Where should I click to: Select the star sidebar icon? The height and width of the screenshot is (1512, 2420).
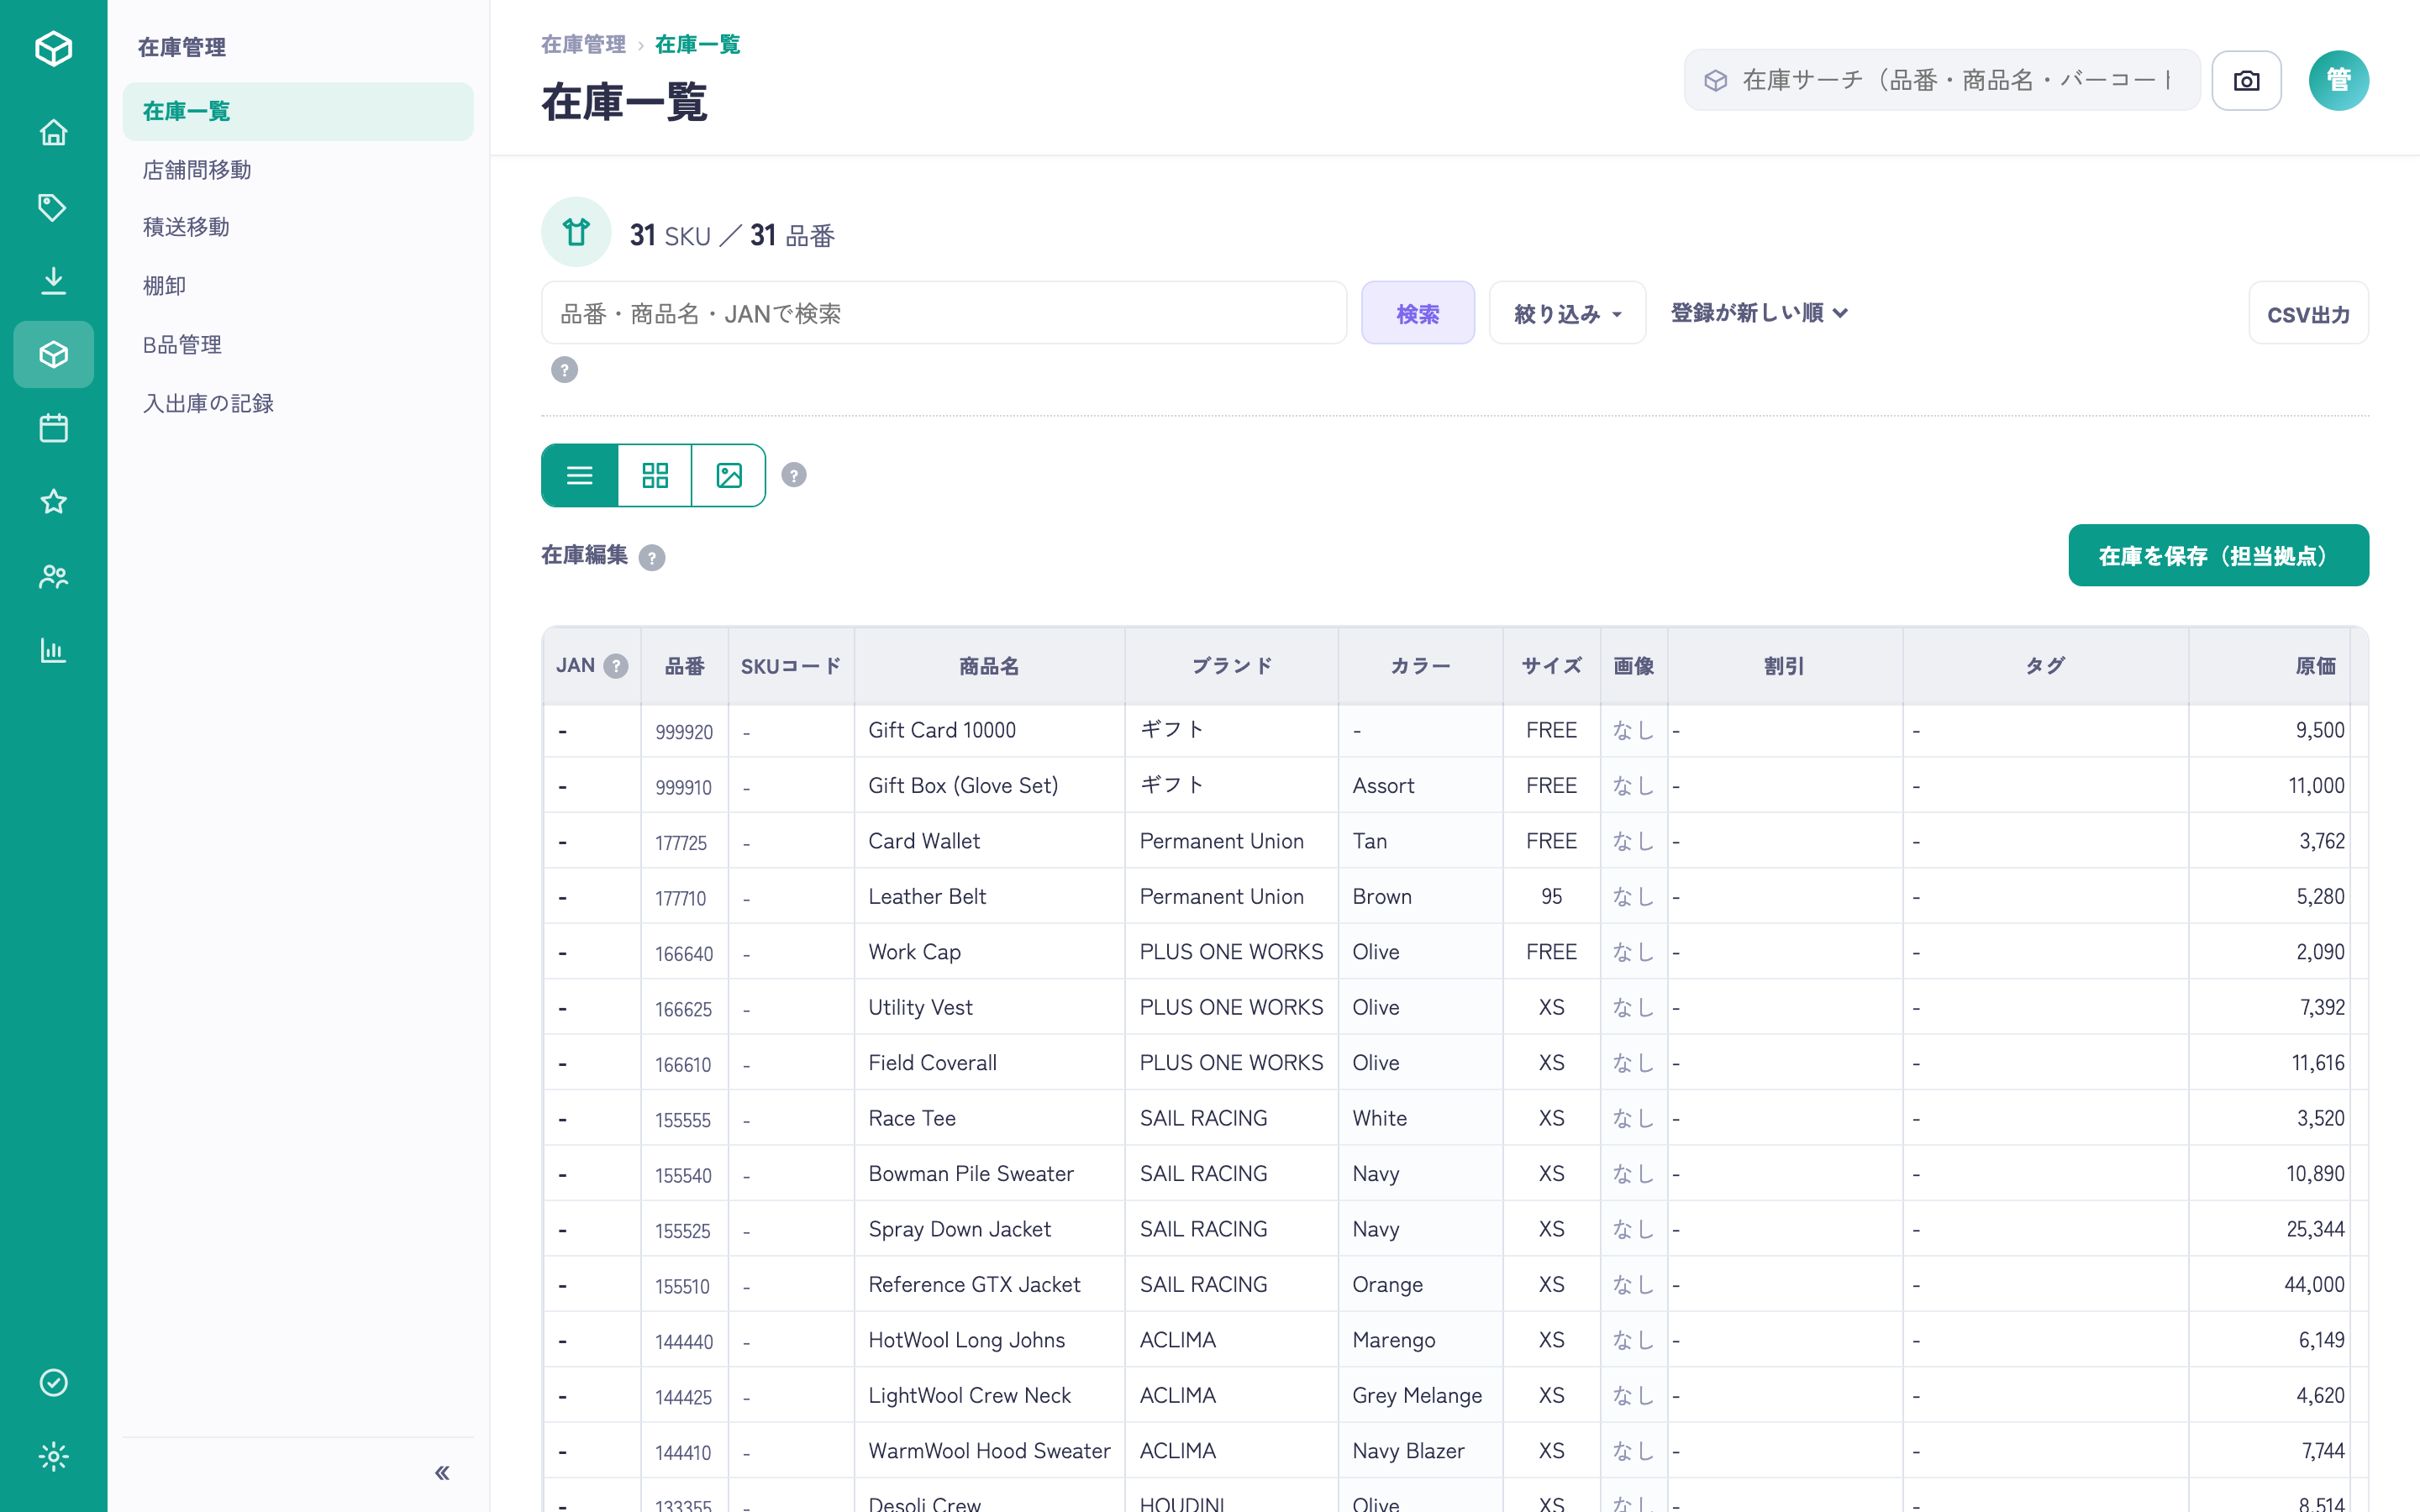[53, 502]
